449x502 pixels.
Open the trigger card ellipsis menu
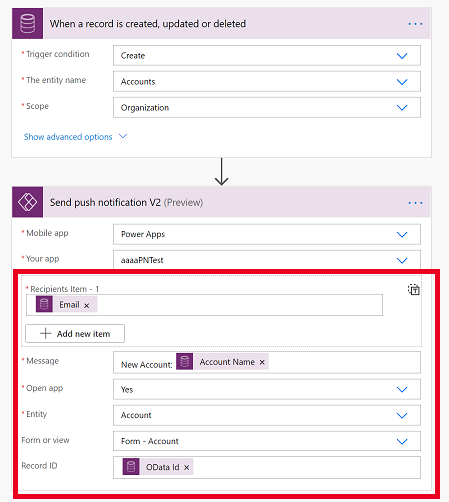pos(415,24)
